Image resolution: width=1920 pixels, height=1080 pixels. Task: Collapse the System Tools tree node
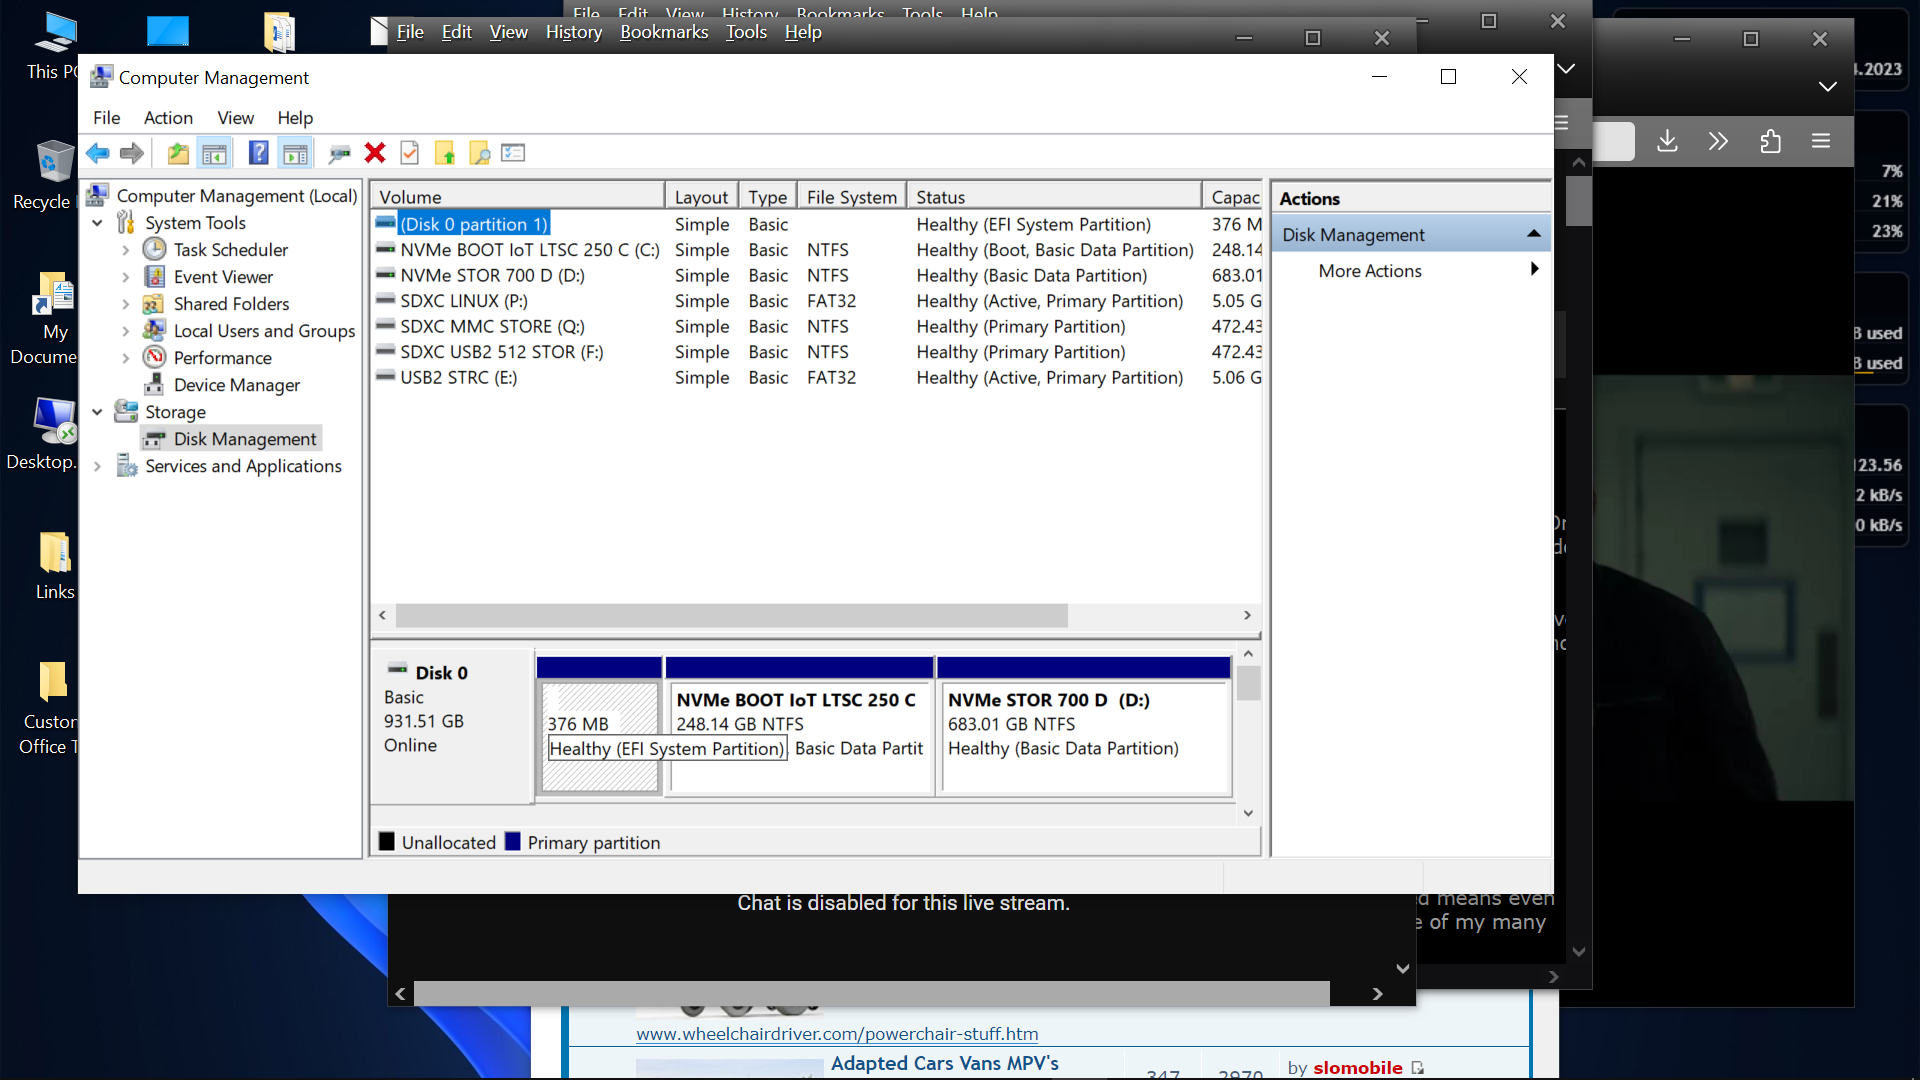[97, 223]
